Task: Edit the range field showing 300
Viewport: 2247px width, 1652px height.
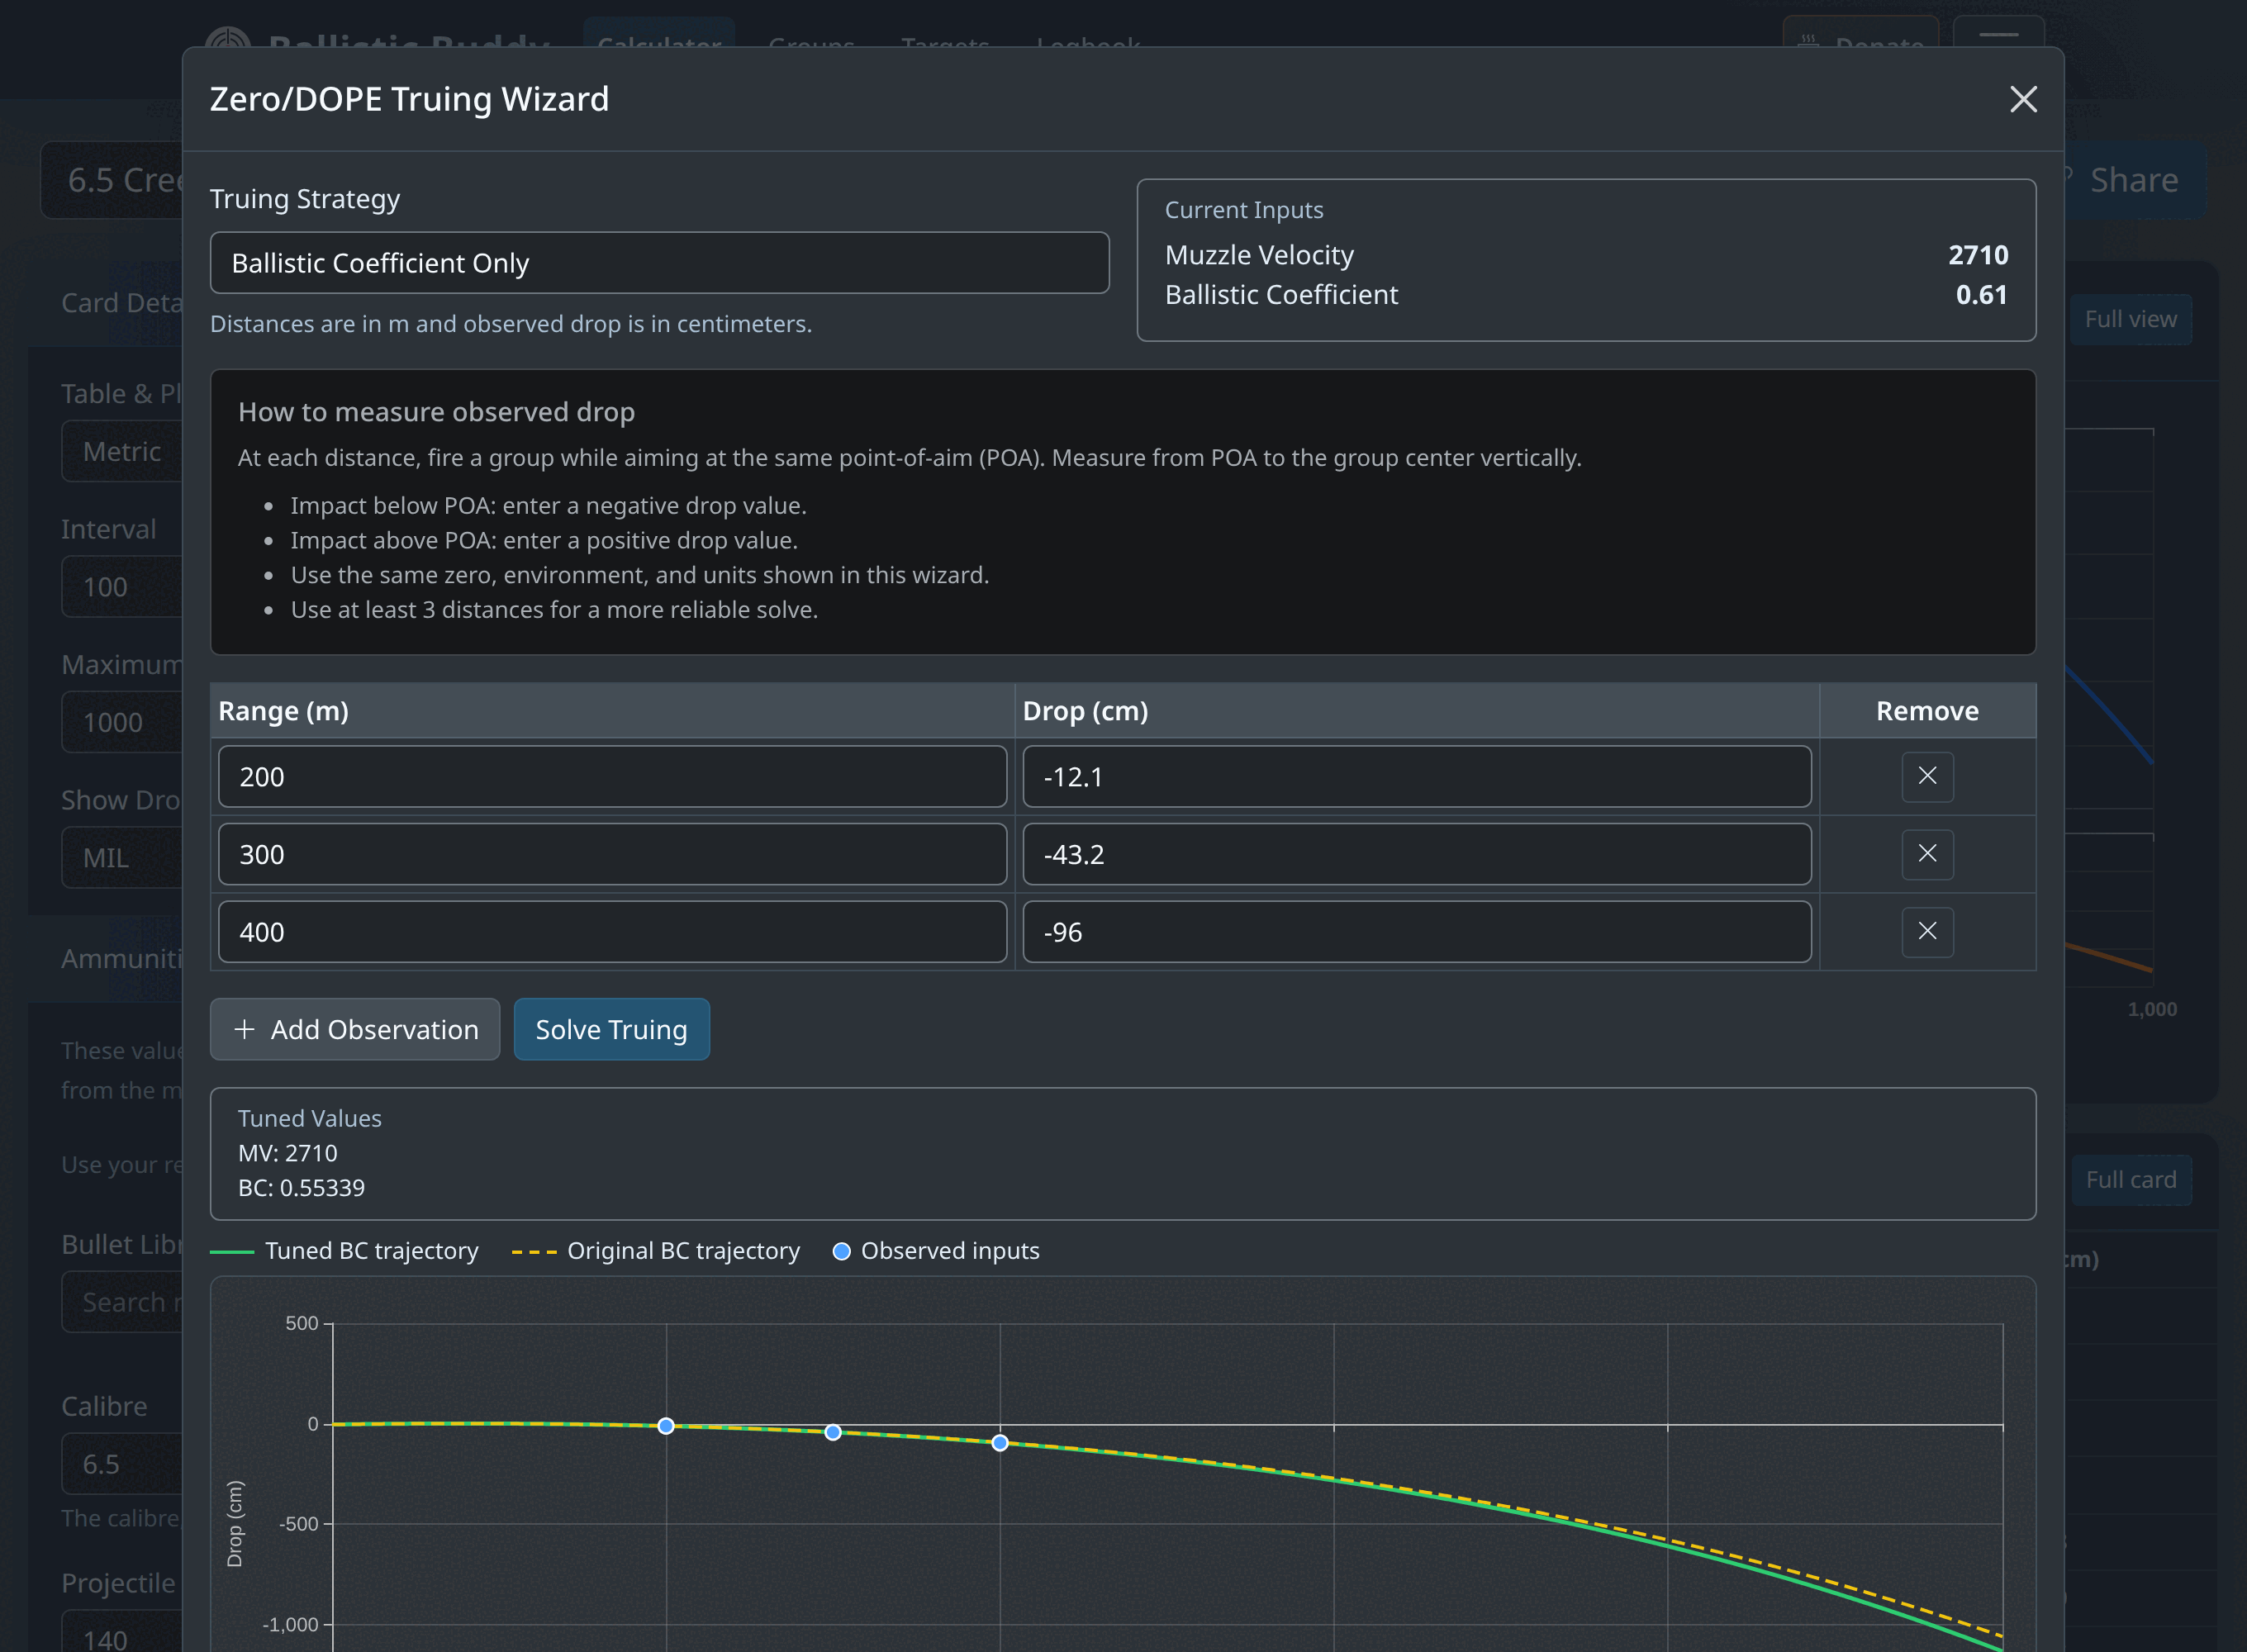Action: pos(612,854)
